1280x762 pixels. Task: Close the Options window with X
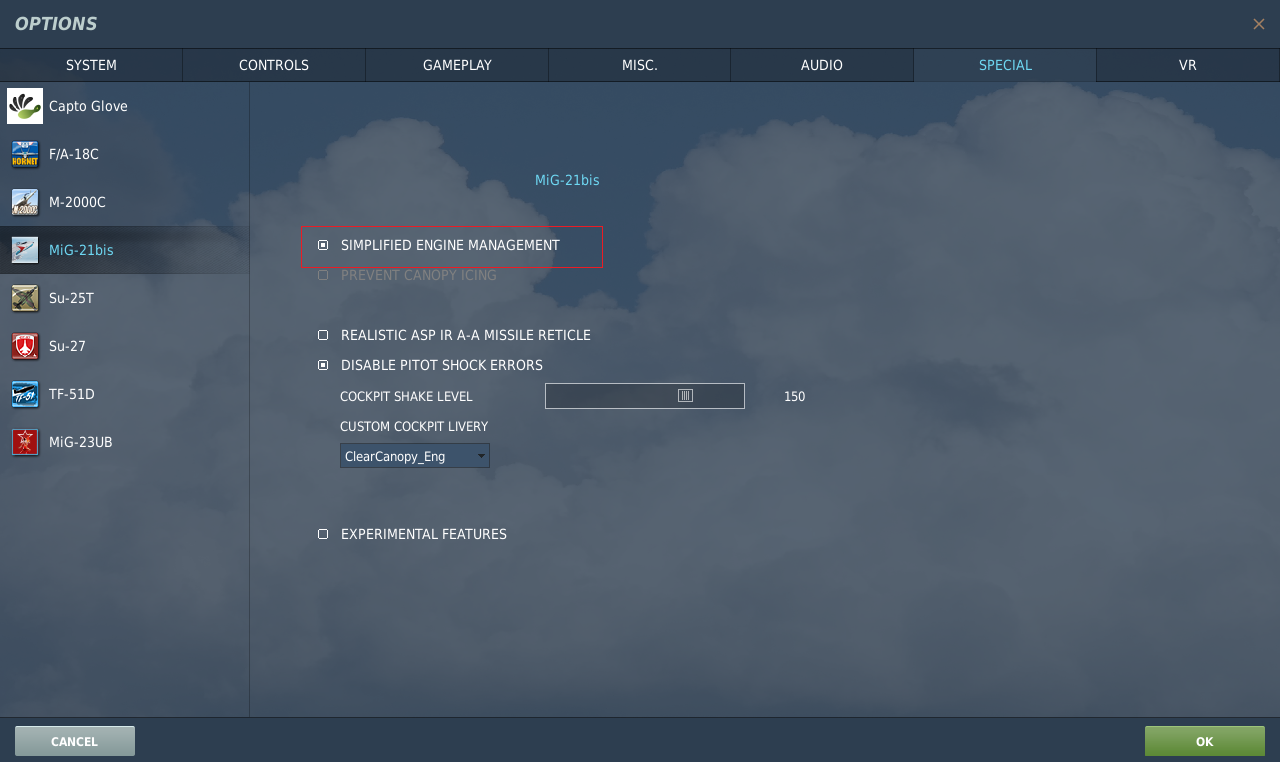(x=1259, y=24)
